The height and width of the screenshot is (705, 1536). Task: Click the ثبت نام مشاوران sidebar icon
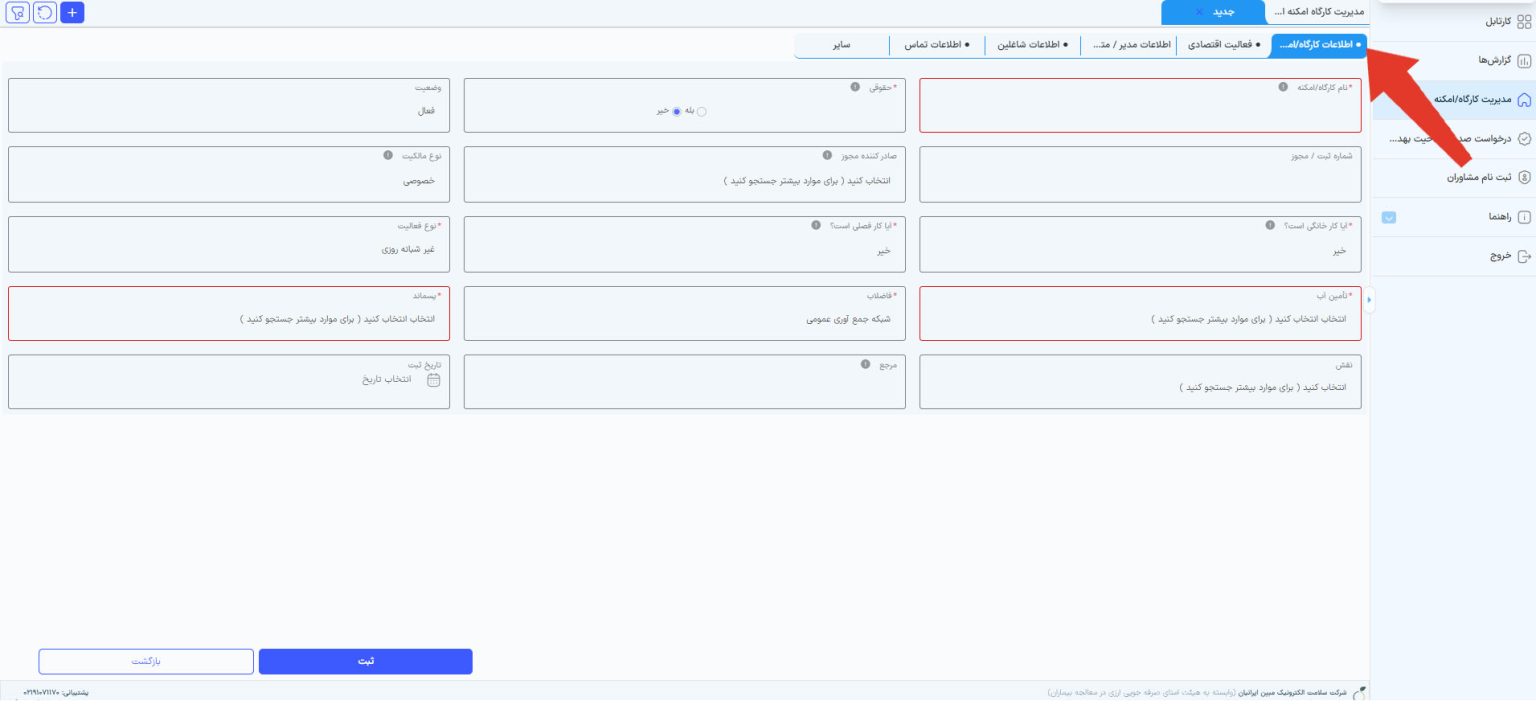click(x=1524, y=177)
